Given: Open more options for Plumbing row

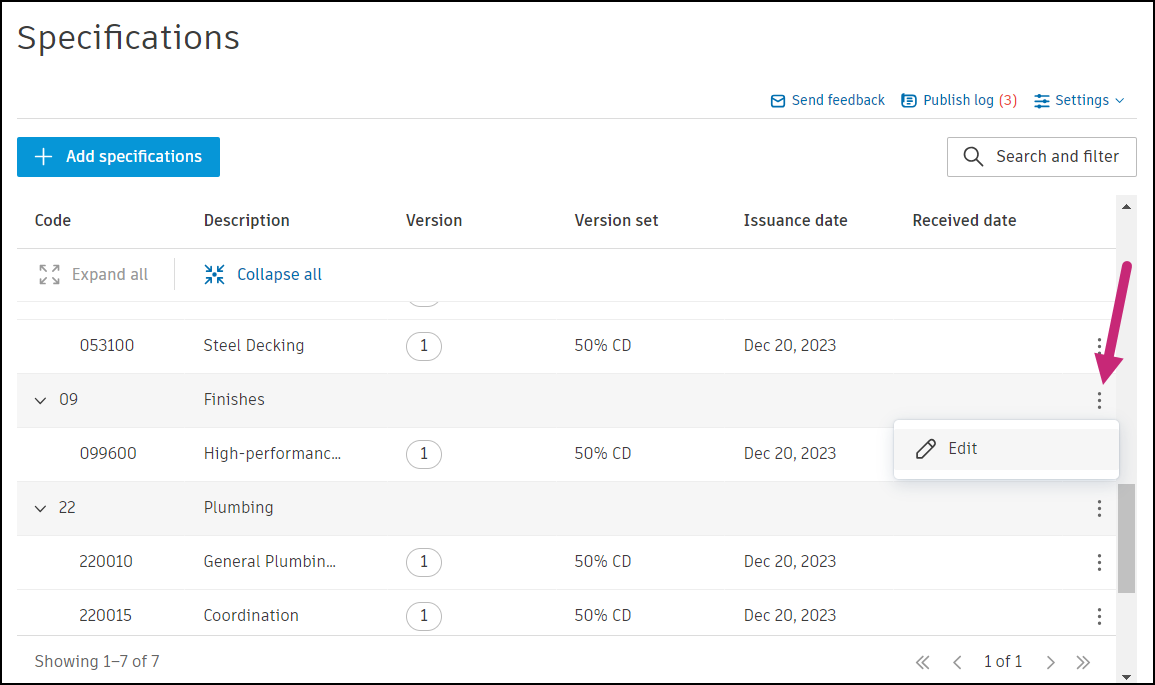Looking at the screenshot, I should coord(1099,508).
